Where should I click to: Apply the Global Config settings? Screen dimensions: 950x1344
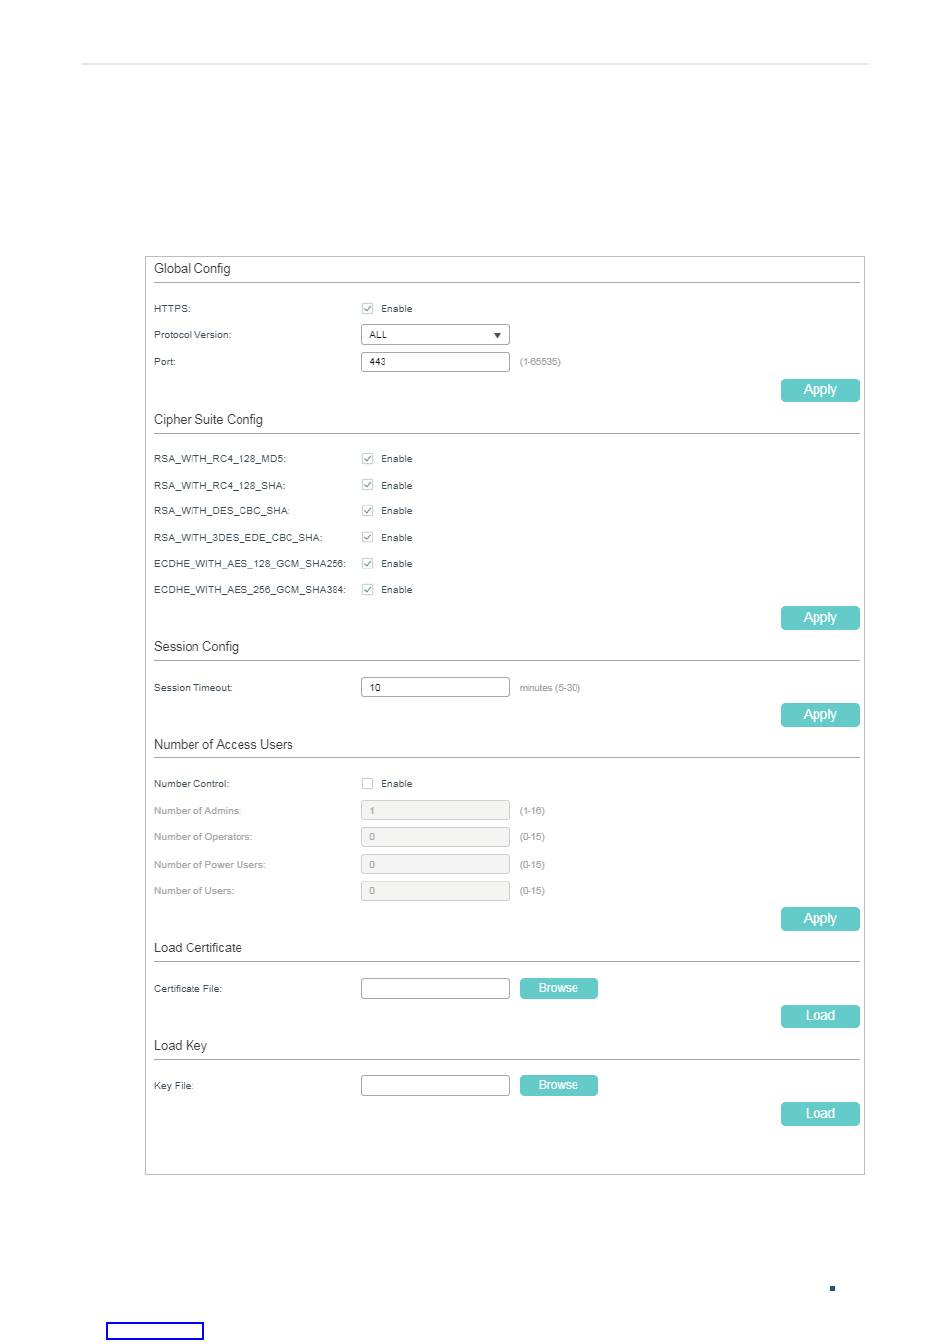820,390
